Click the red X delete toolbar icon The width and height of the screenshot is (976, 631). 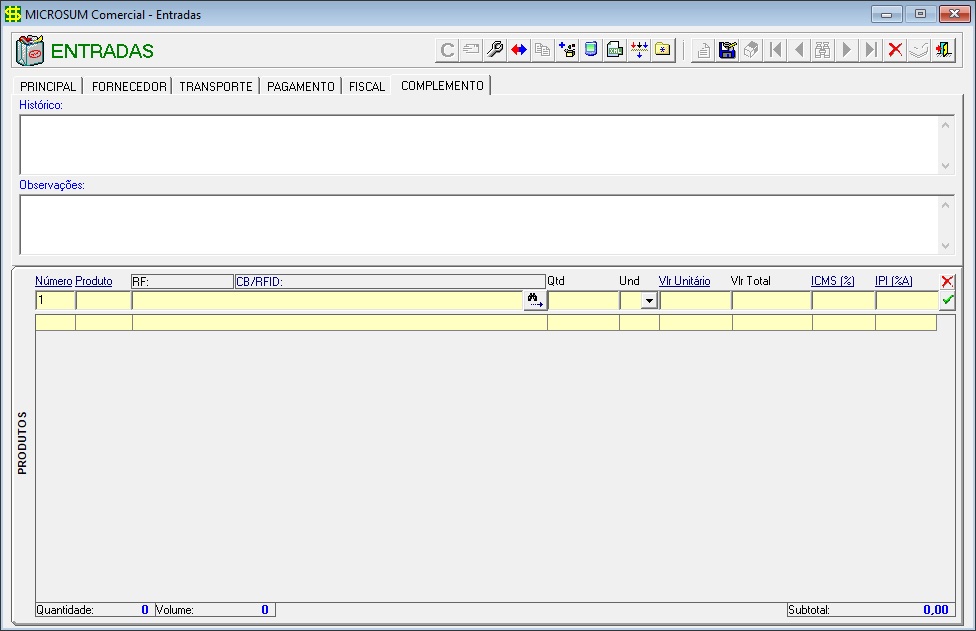(895, 50)
